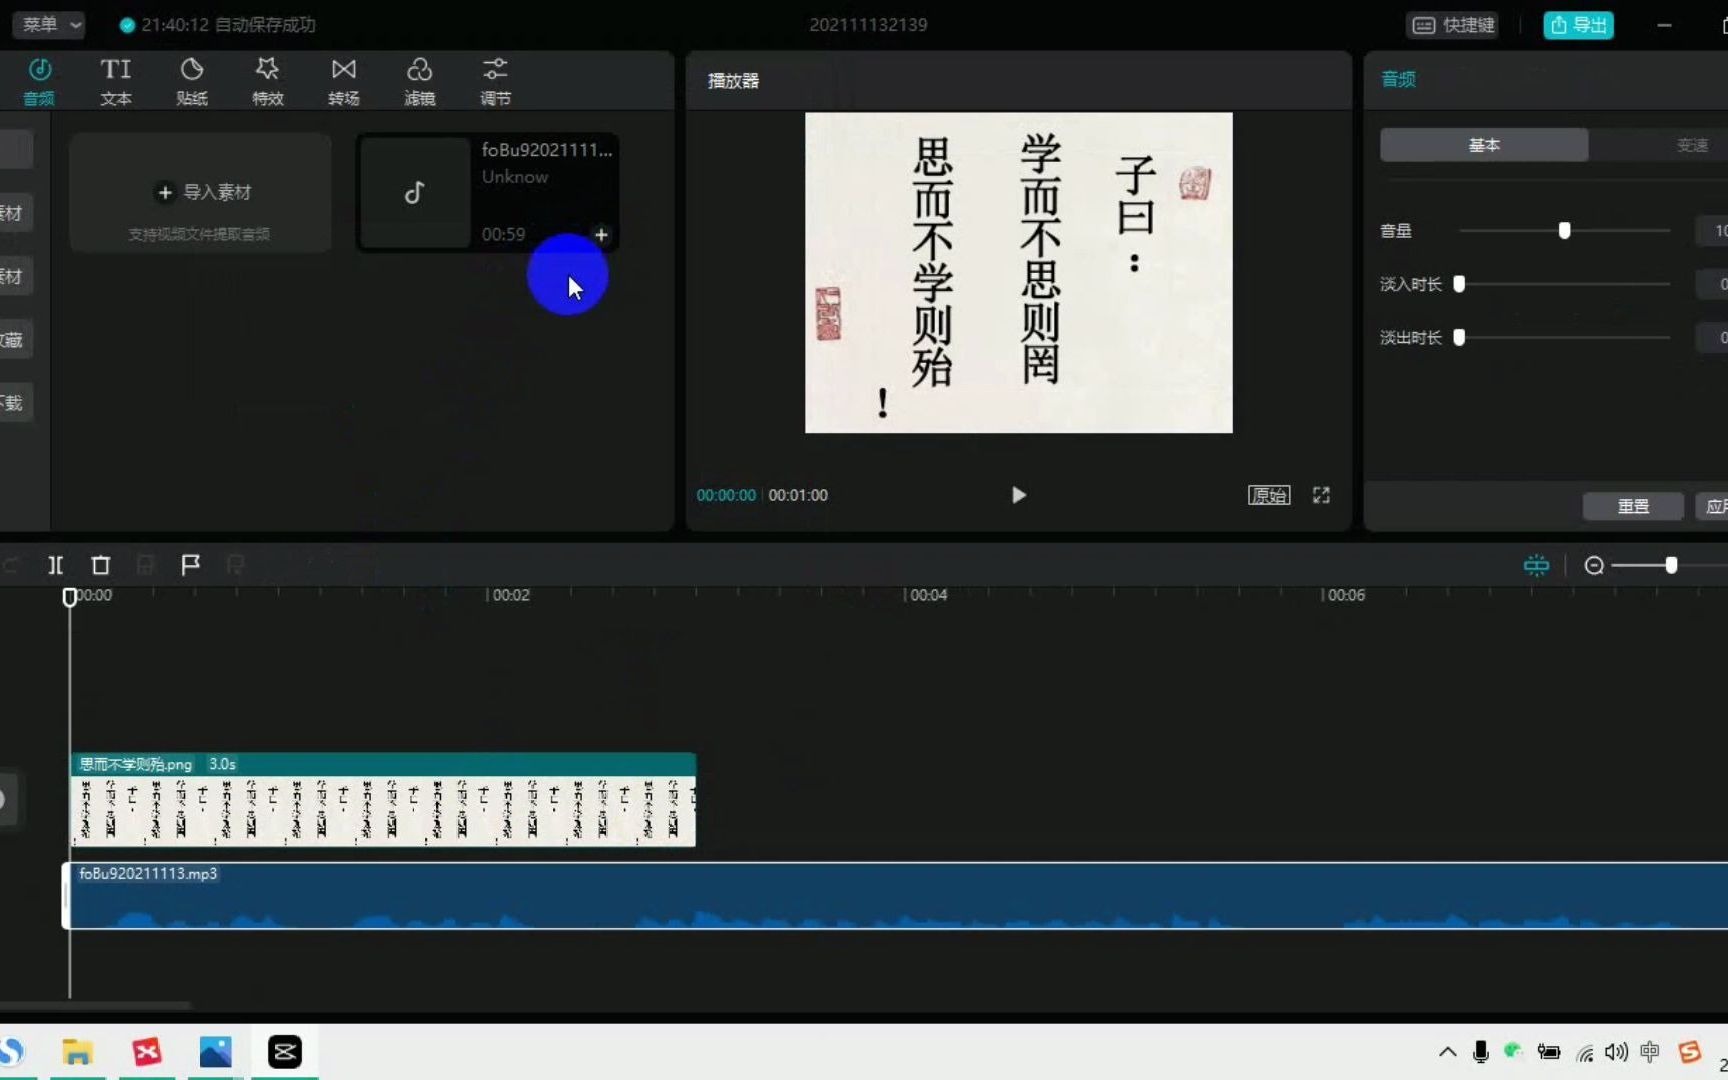Open the 菜单 dropdown at top left

click(x=47, y=24)
